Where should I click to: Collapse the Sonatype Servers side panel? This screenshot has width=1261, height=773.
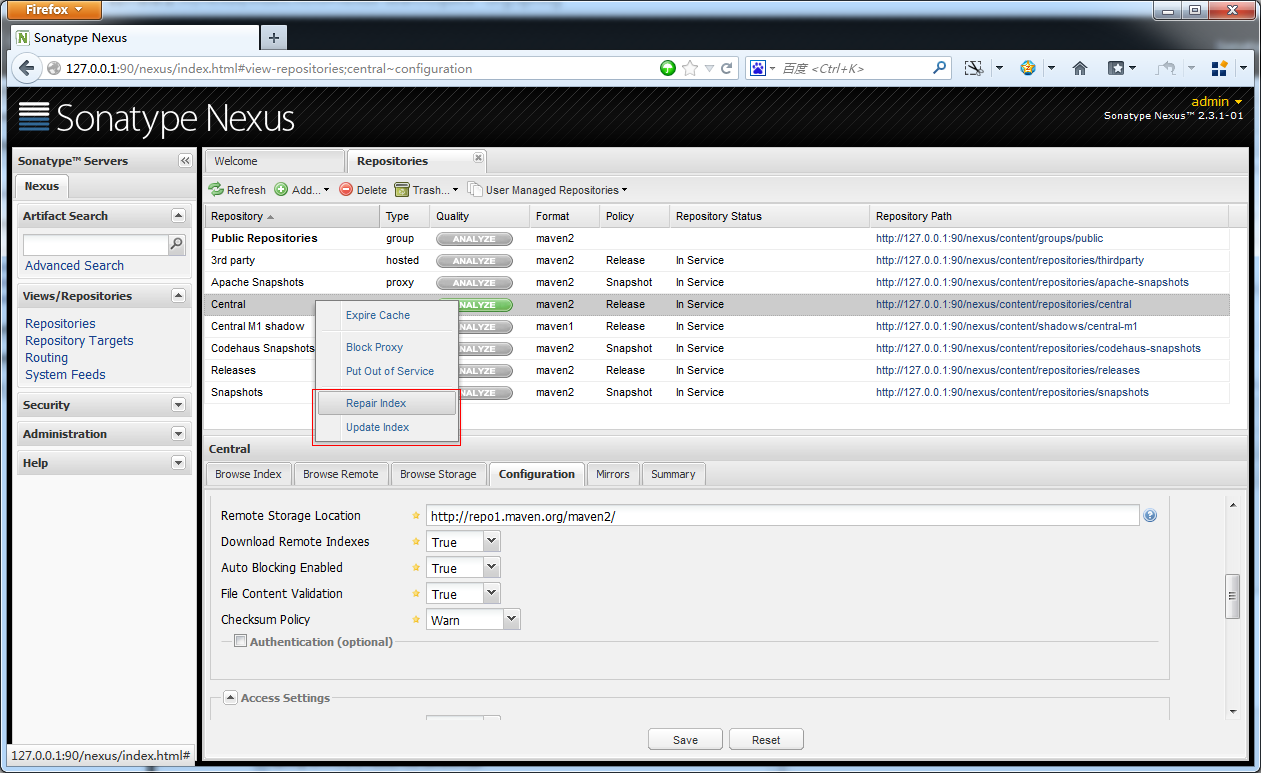185,161
